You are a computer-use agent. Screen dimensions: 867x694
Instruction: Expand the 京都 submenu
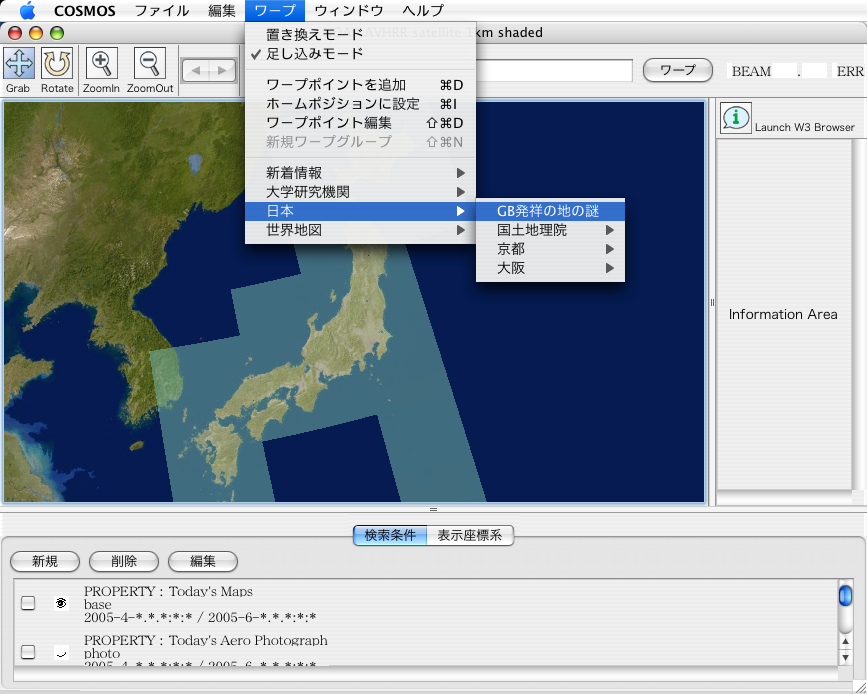click(x=550, y=249)
